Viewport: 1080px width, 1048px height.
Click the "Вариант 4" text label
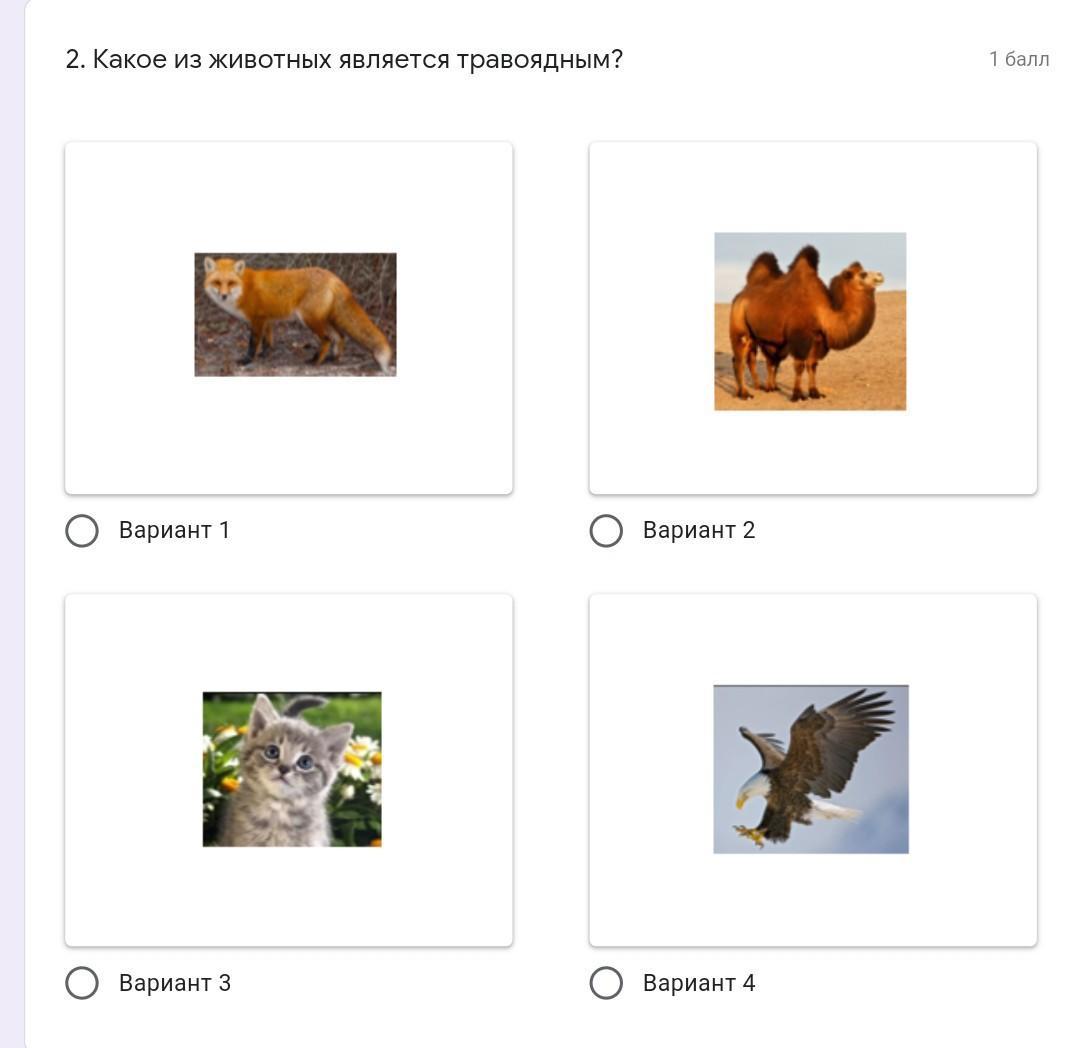(698, 983)
